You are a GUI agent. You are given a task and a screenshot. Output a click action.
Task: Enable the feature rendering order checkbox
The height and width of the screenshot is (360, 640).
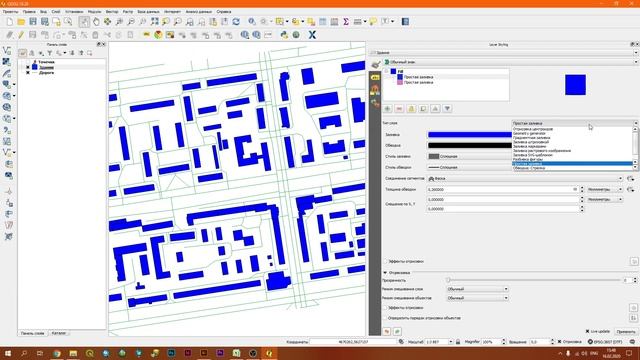coord(385,318)
